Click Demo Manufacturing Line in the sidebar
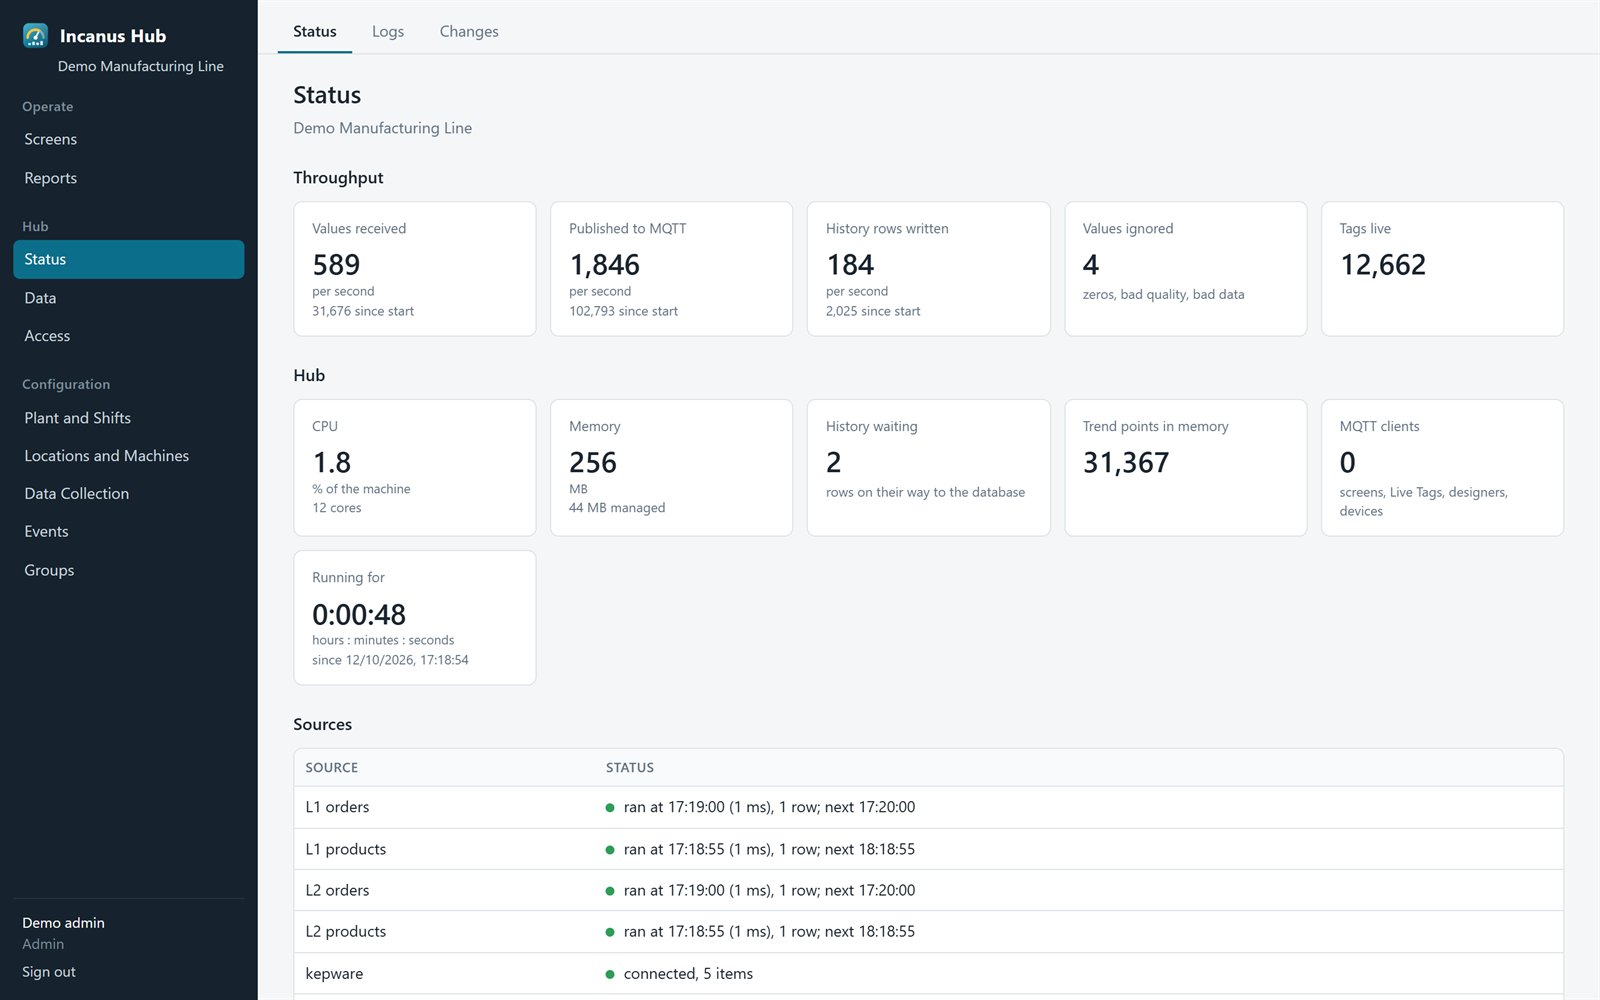Screen dimensions: 1600x1000 coord(141,66)
